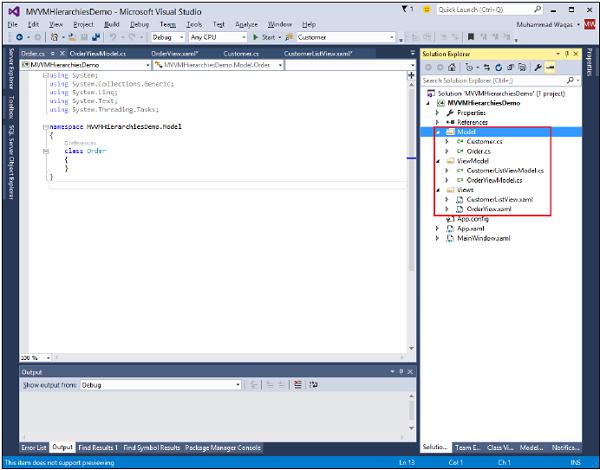Viewport: 600px width, 470px height.
Task: Expand the MainWindow.xaml node
Action: pyautogui.click(x=437, y=238)
